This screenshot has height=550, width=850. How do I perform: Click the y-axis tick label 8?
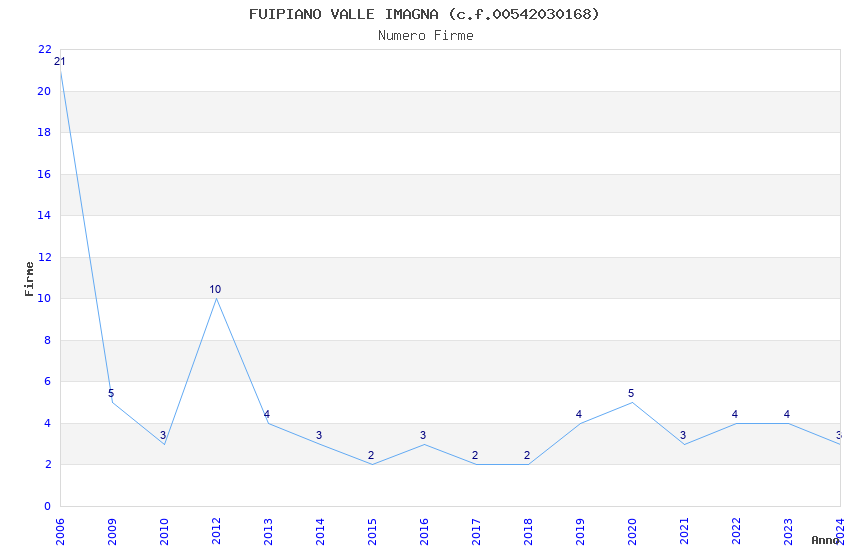click(x=48, y=340)
